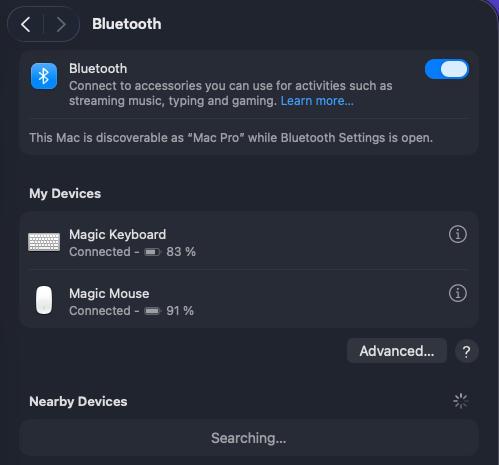Click the Searching... nearby devices box
499x465 pixels.
click(x=249, y=438)
